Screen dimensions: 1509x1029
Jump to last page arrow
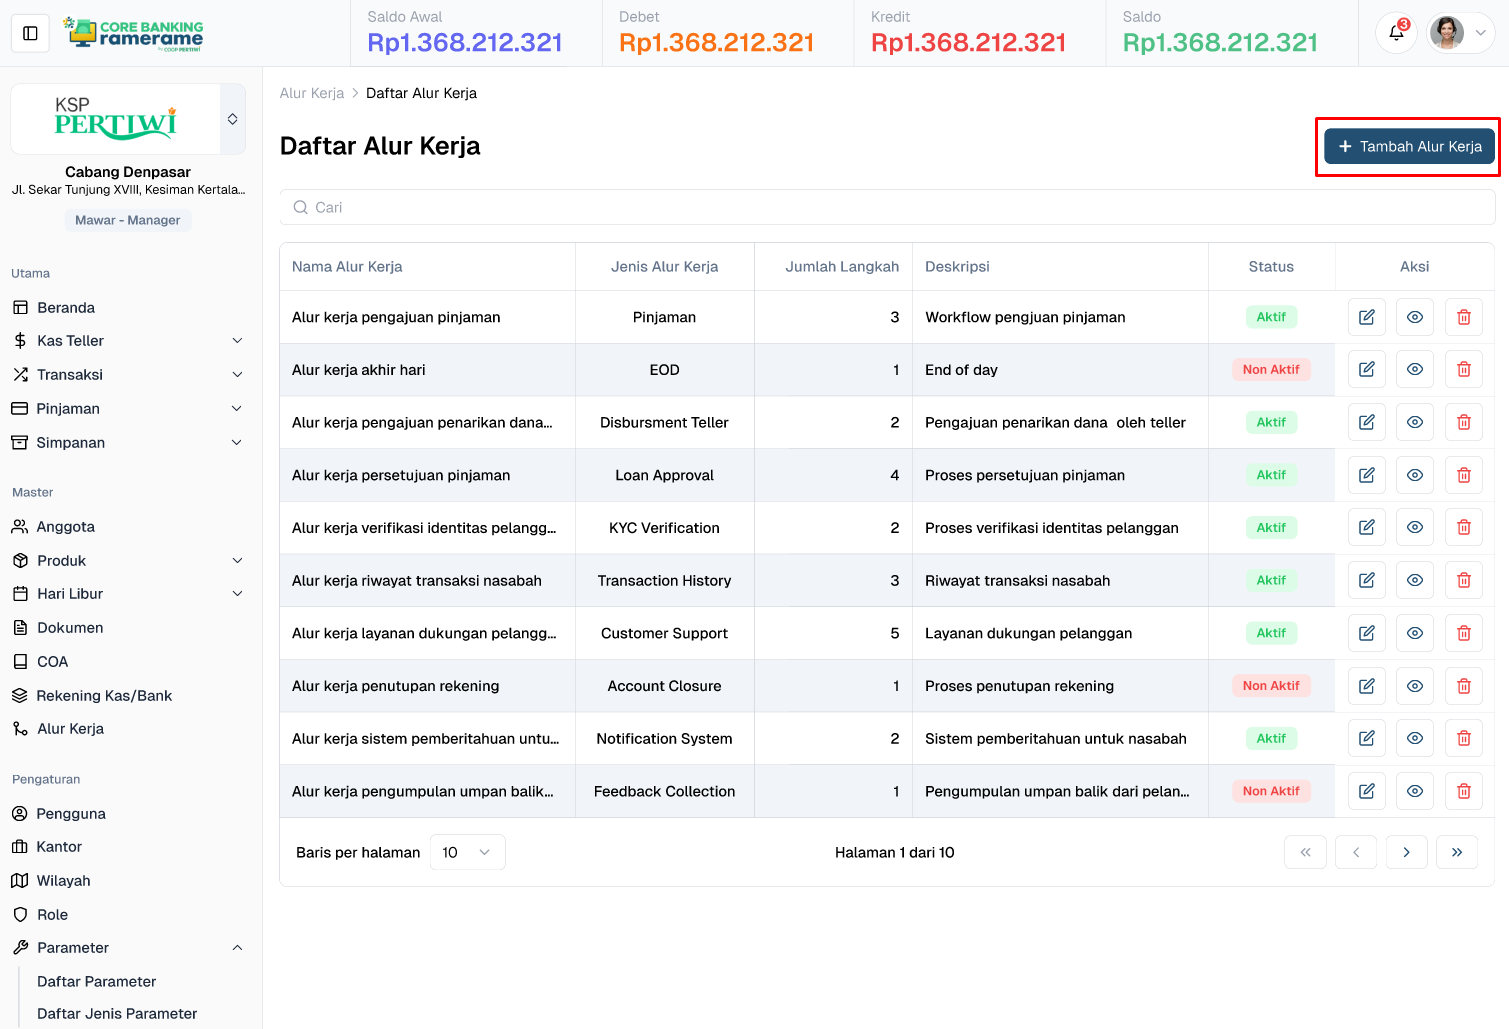[x=1456, y=852]
